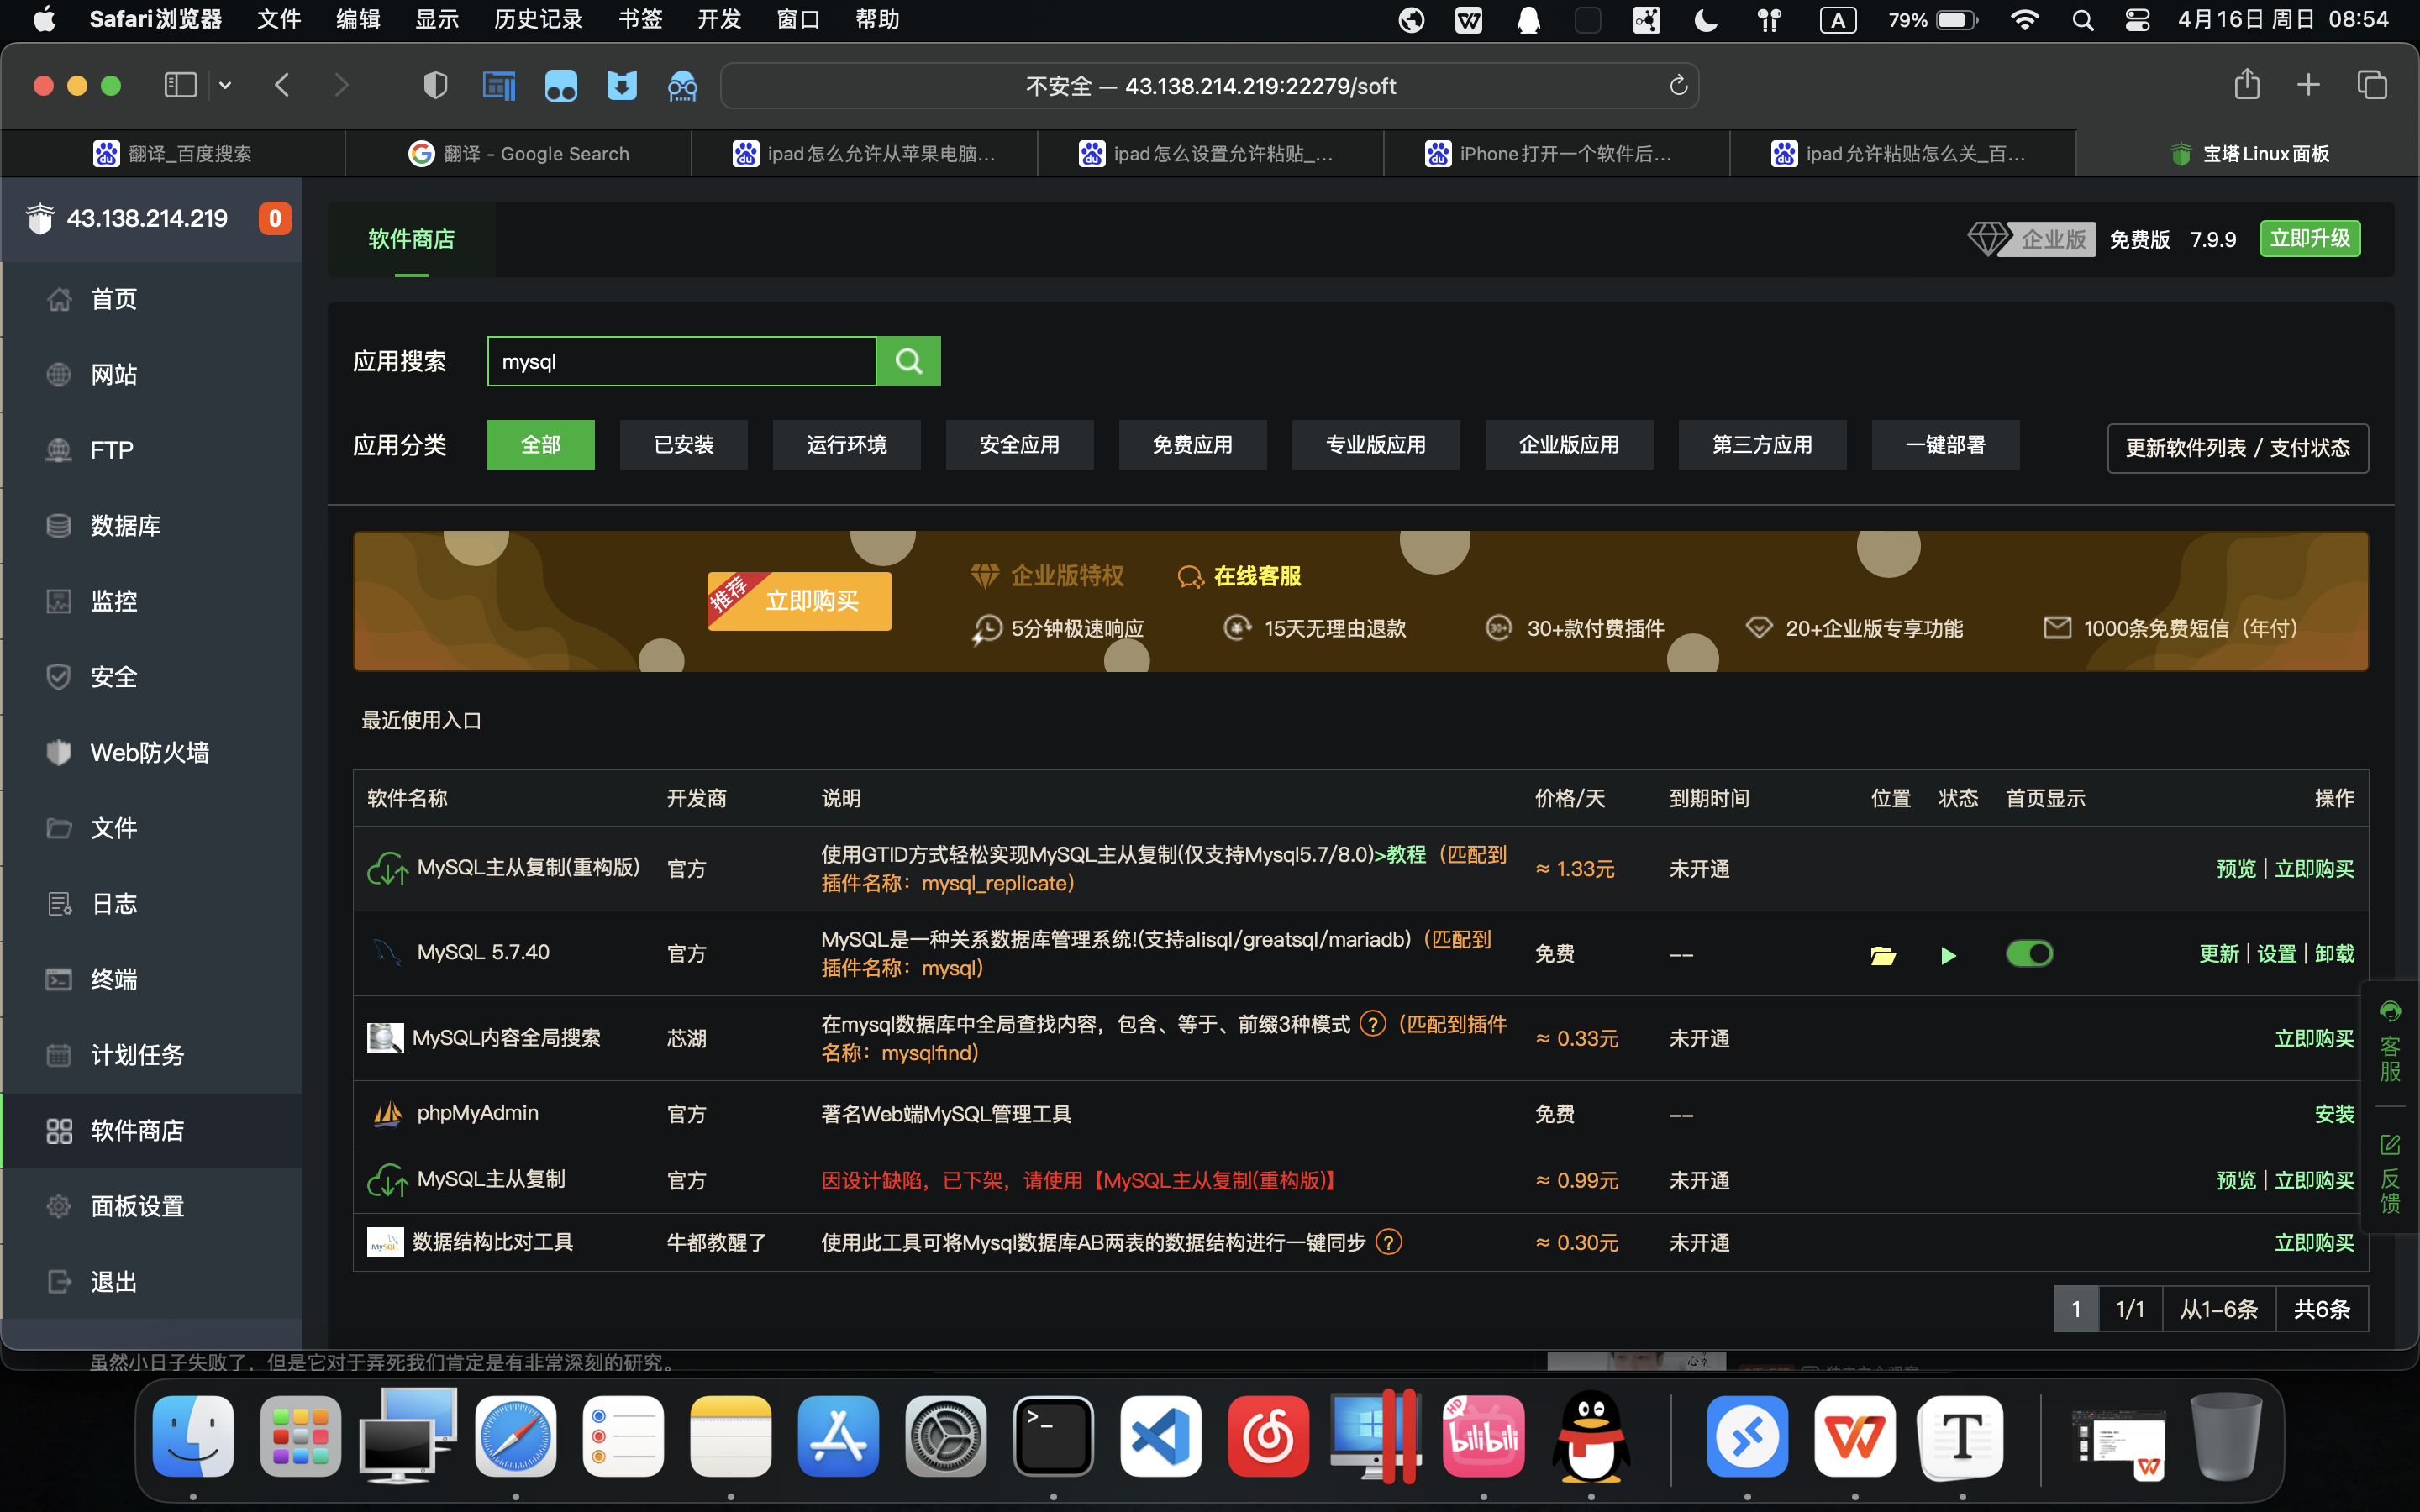The width and height of the screenshot is (2420, 1512).
Task: Open 首页 in the sidebar
Action: [x=153, y=299]
